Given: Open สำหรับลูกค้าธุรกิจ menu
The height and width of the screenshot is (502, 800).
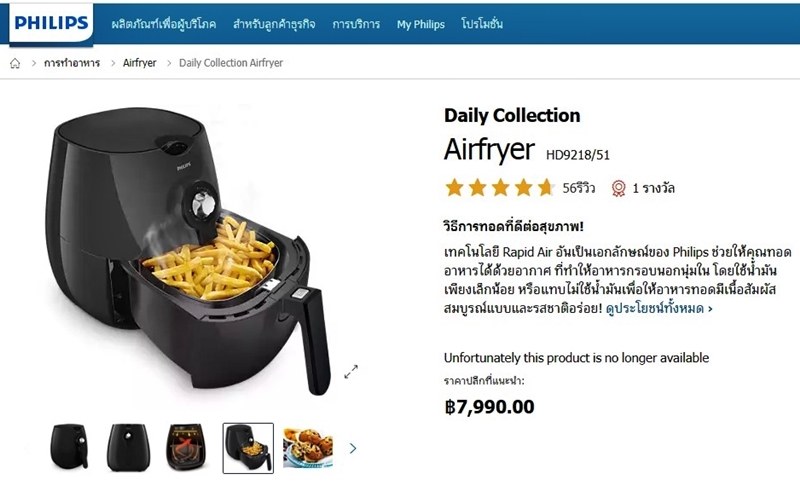Looking at the screenshot, I should [x=274, y=24].
